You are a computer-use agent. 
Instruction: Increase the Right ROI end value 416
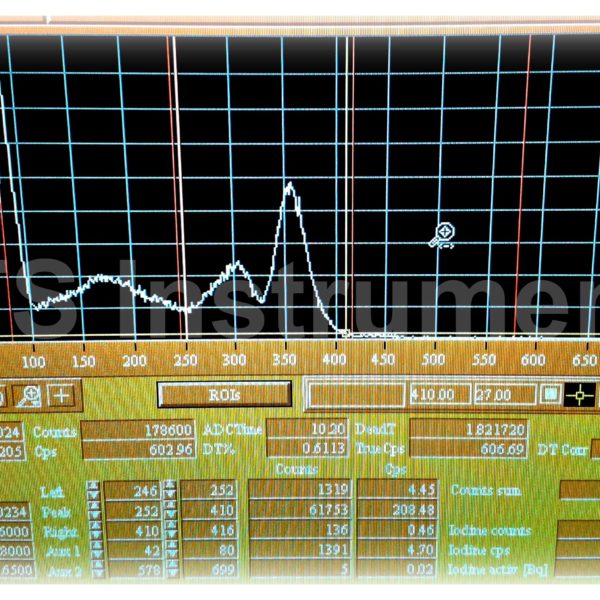point(171,525)
